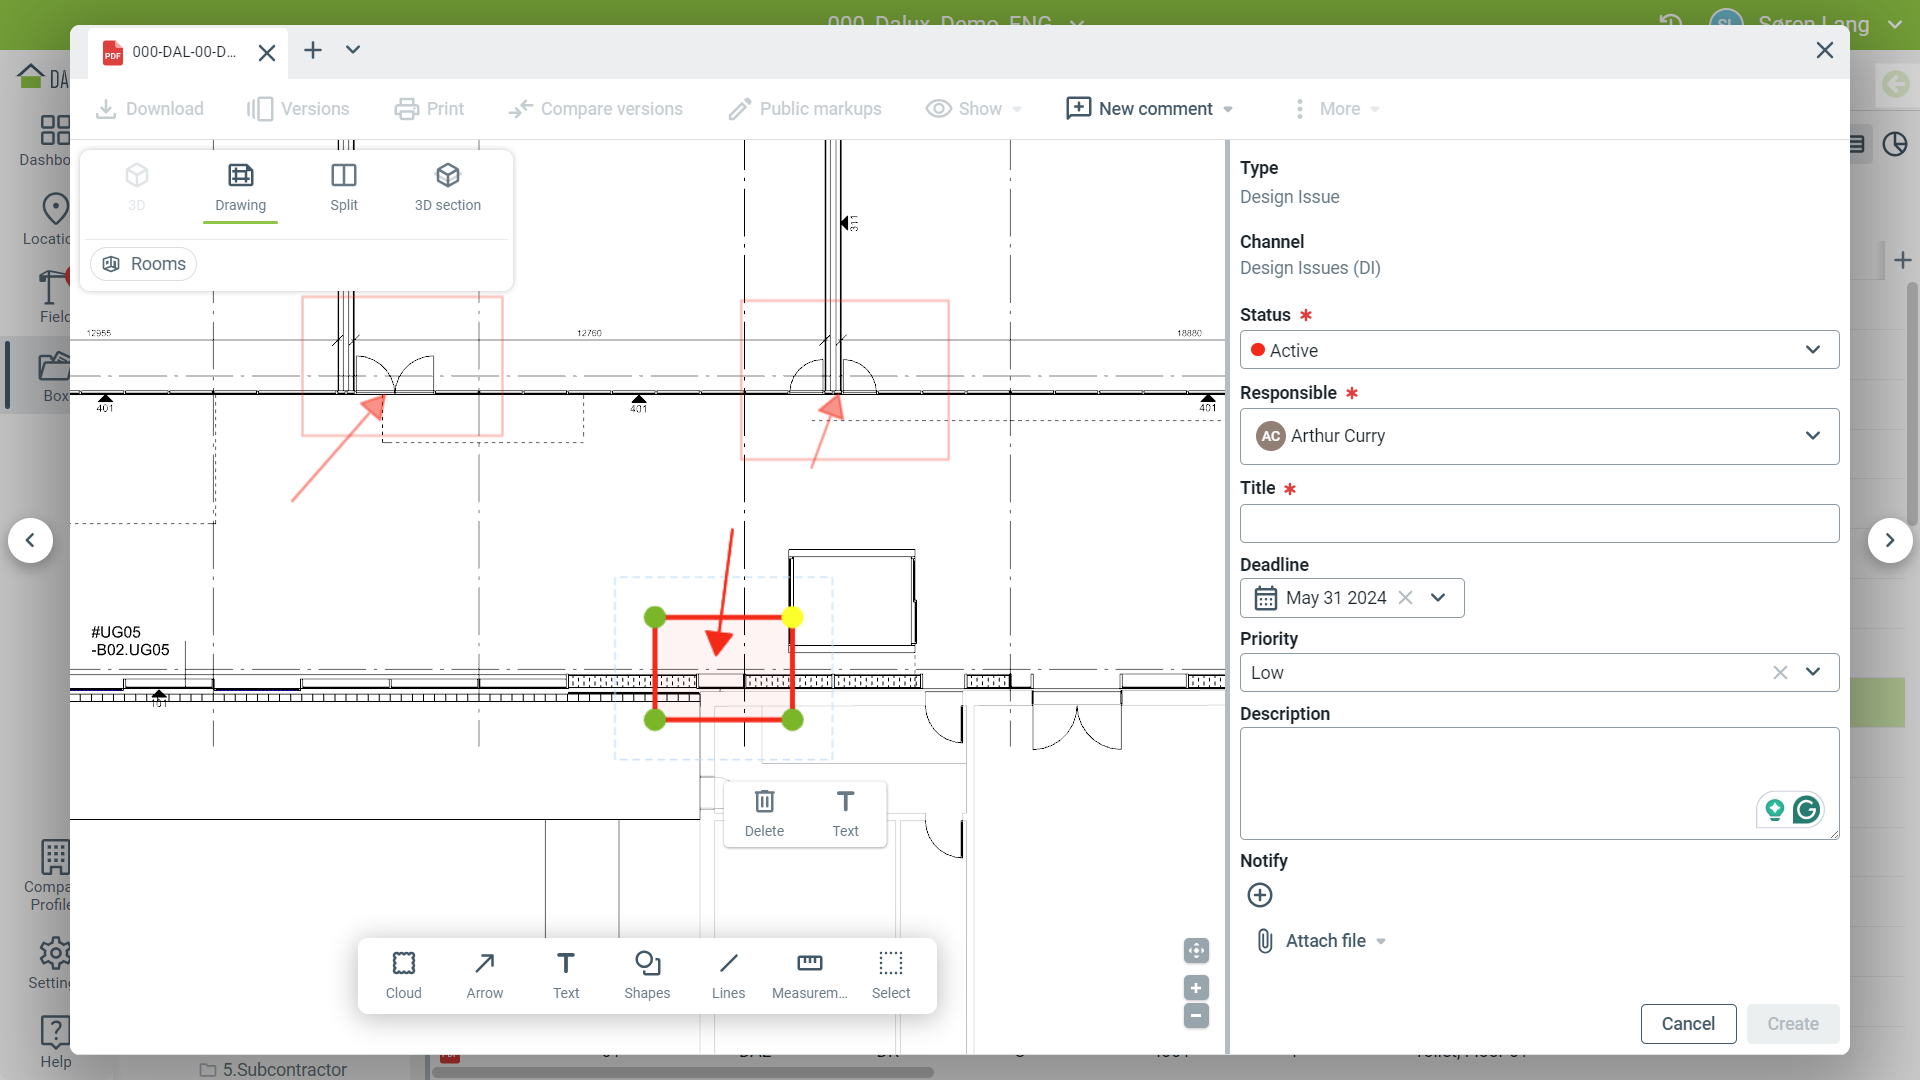Open Settings in the sidebar
The width and height of the screenshot is (1920, 1080).
tap(50, 964)
